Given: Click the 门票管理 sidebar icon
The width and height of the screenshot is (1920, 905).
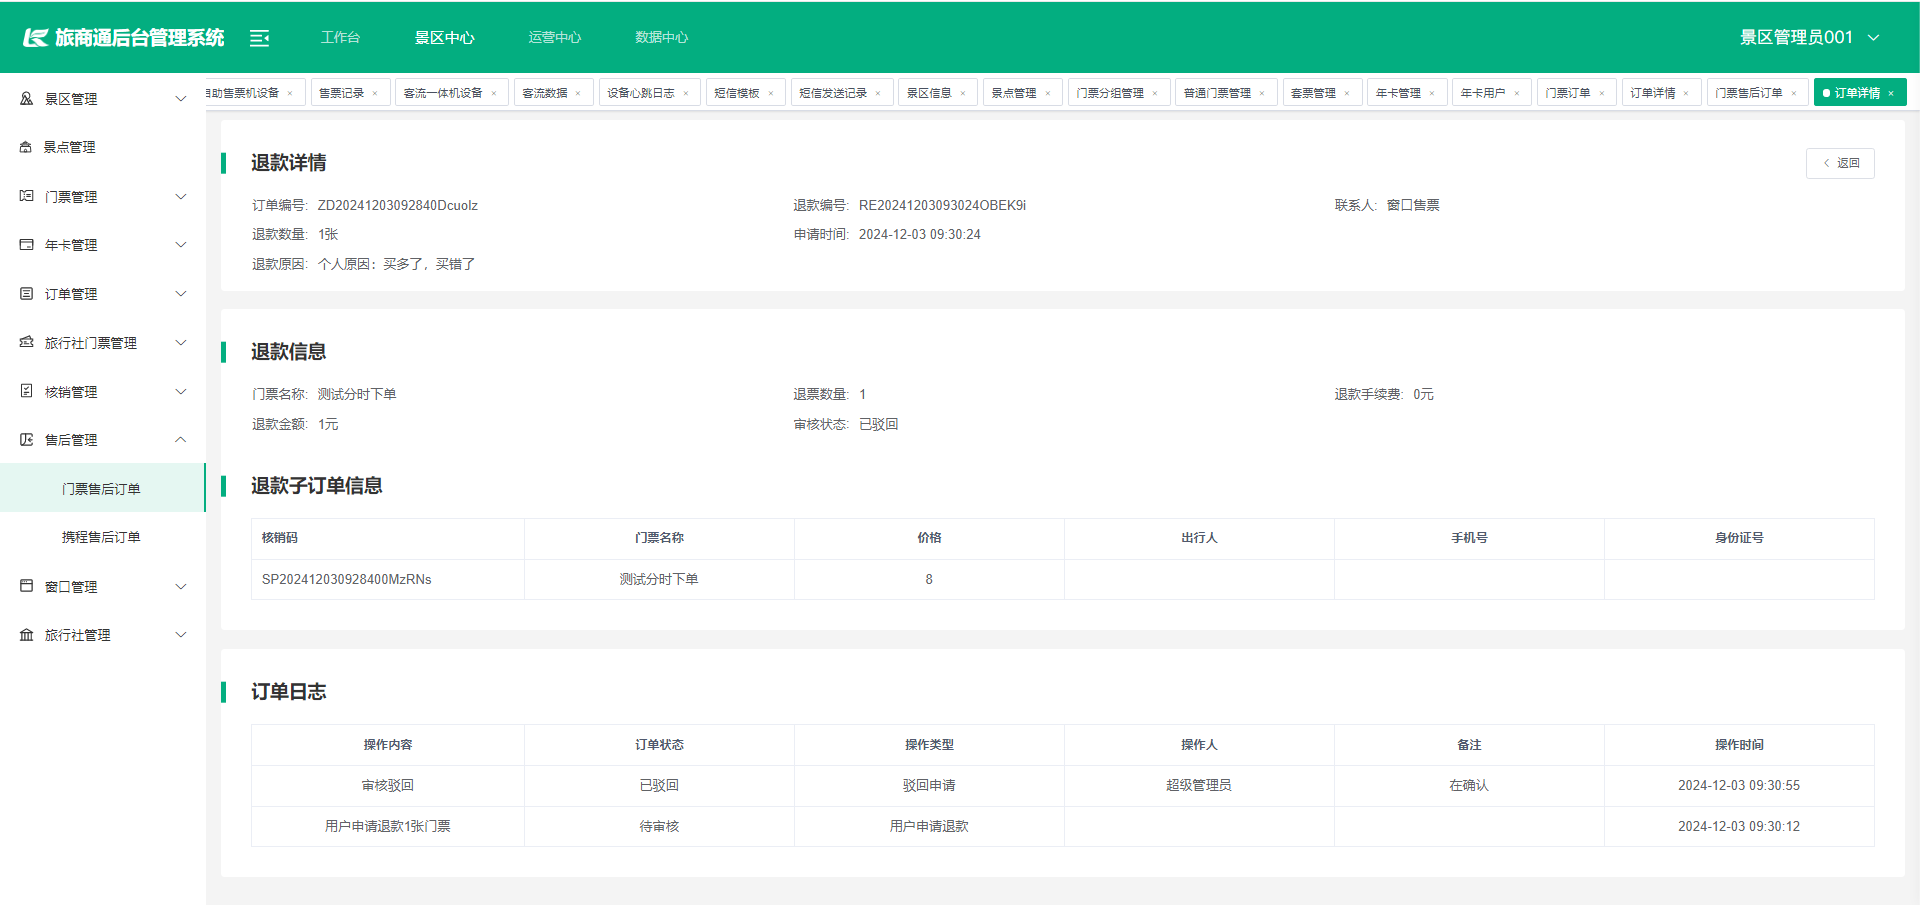Looking at the screenshot, I should click(27, 196).
